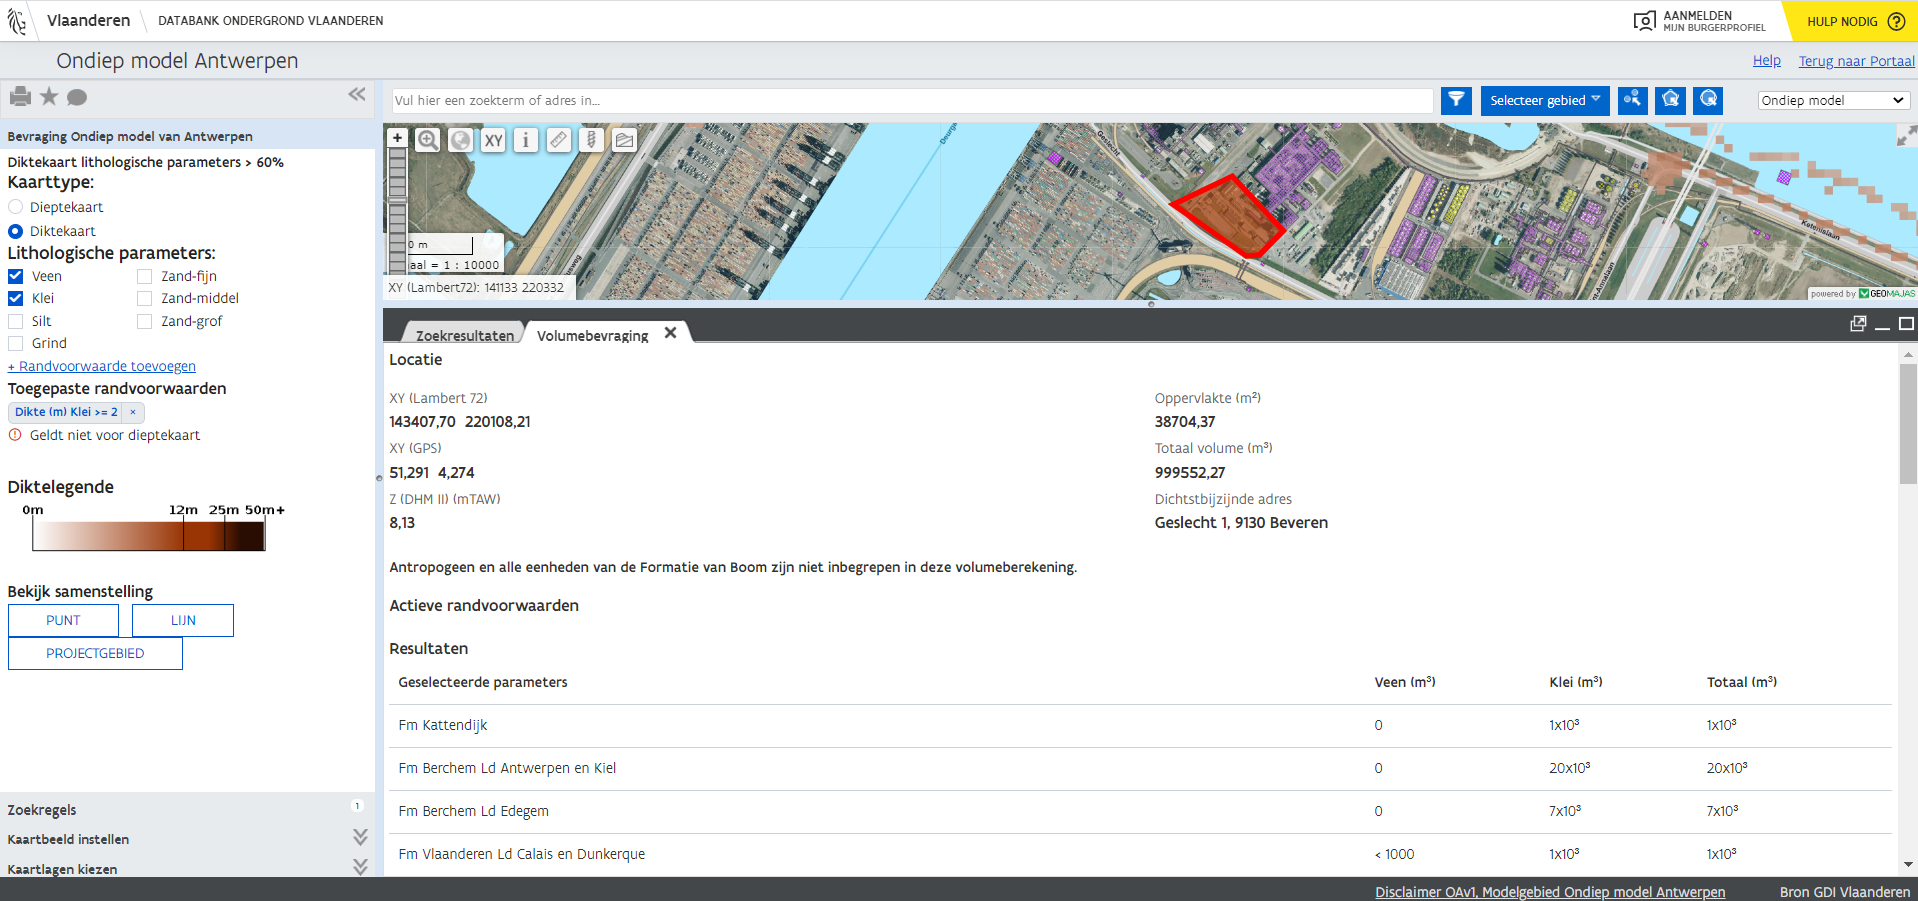Image resolution: width=1918 pixels, height=901 pixels.
Task: Open the Selecteer gebied dropdown
Action: click(x=1545, y=100)
